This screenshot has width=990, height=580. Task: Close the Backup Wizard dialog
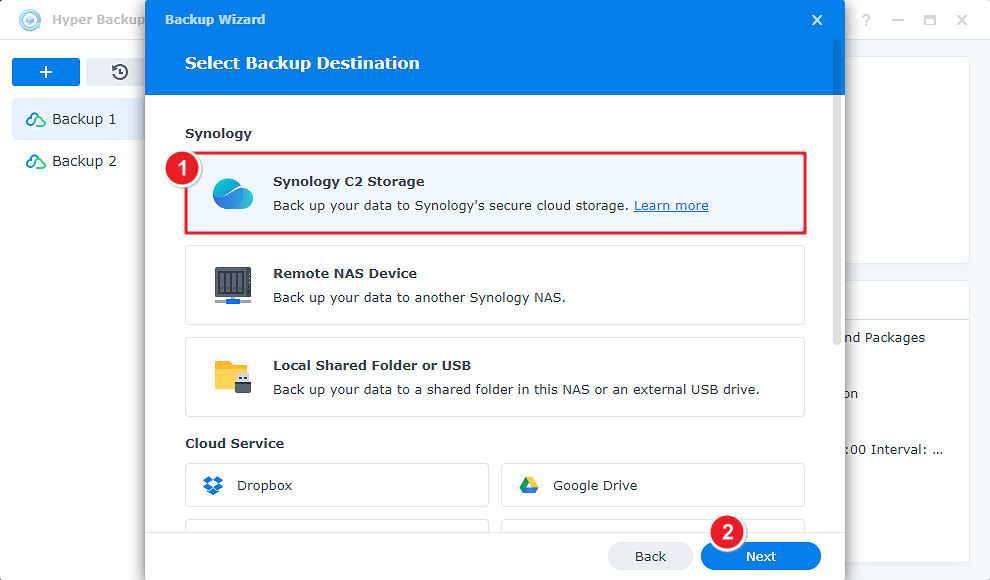coord(817,20)
